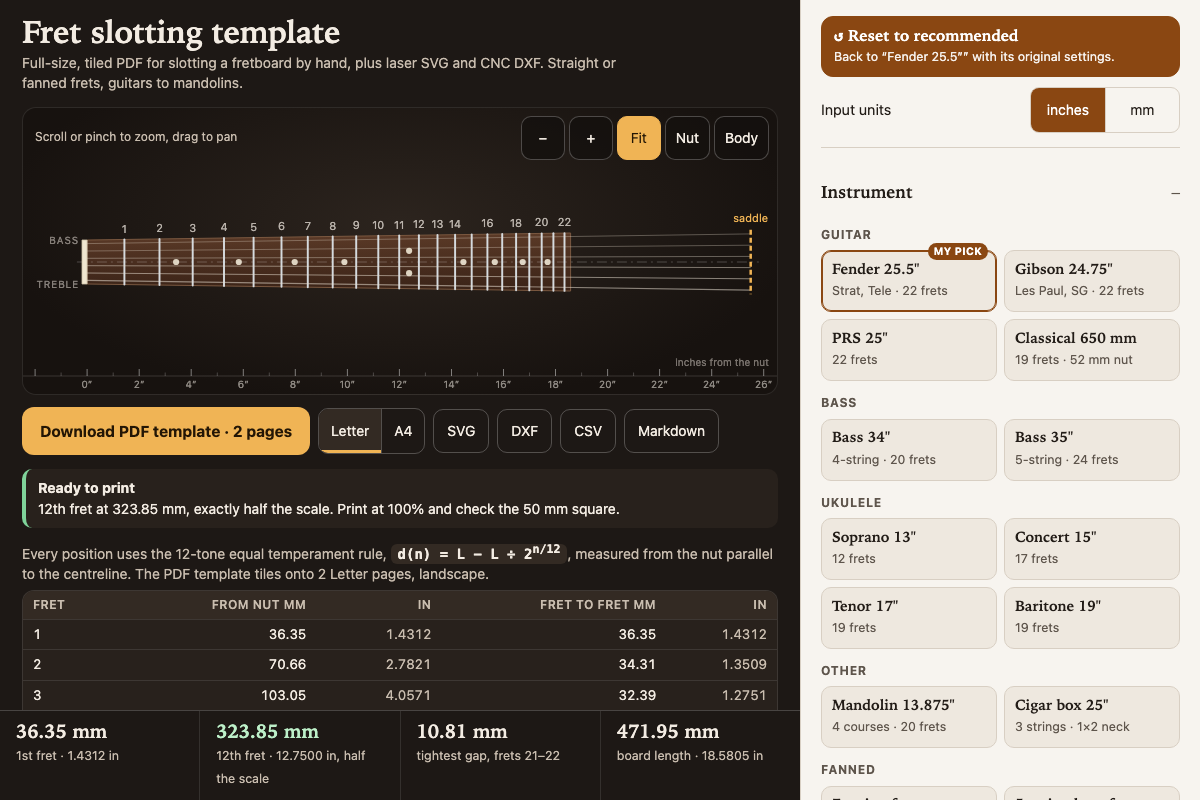Switch input units to inches

(x=1067, y=110)
